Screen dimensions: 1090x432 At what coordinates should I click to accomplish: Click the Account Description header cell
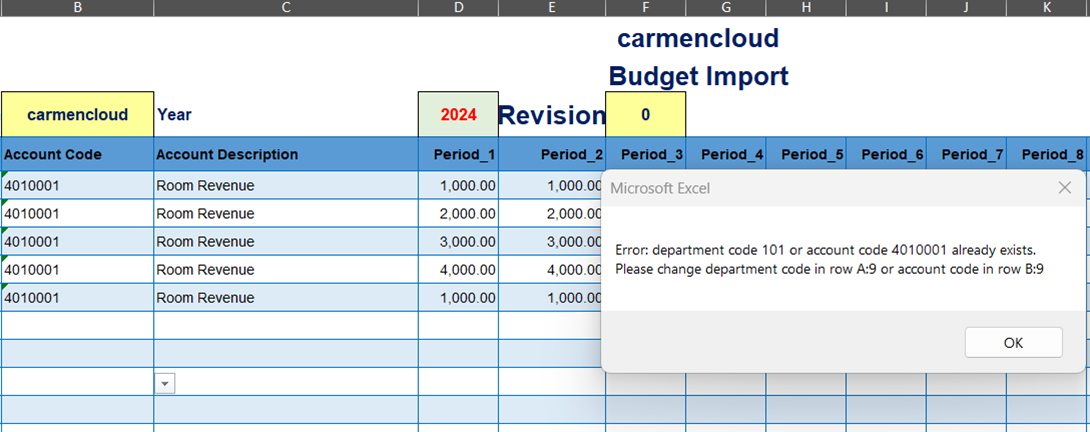(x=286, y=154)
